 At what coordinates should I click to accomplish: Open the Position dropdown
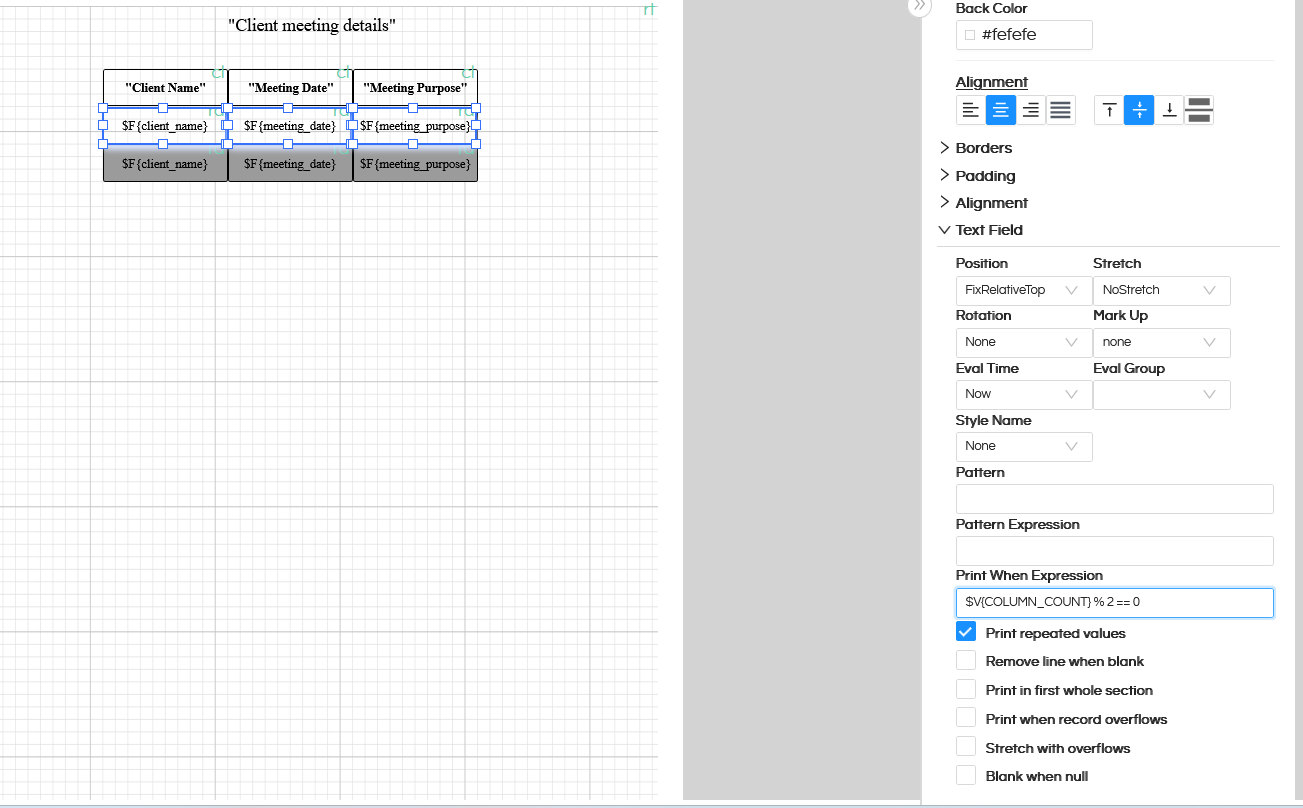coord(1023,290)
